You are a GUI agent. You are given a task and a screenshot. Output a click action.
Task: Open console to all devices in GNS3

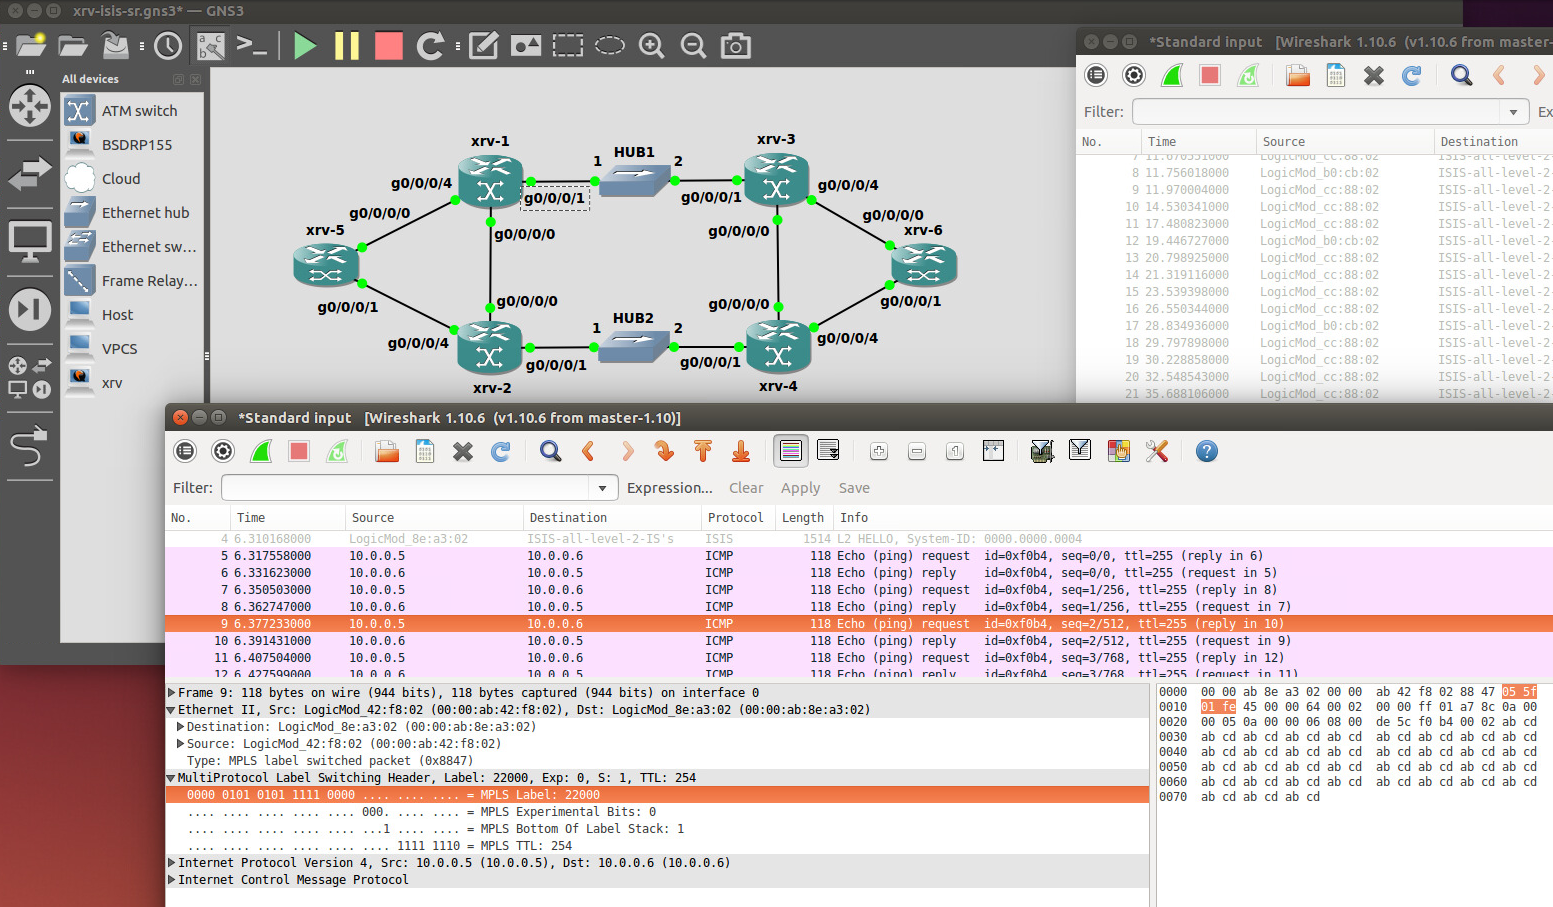pos(251,46)
